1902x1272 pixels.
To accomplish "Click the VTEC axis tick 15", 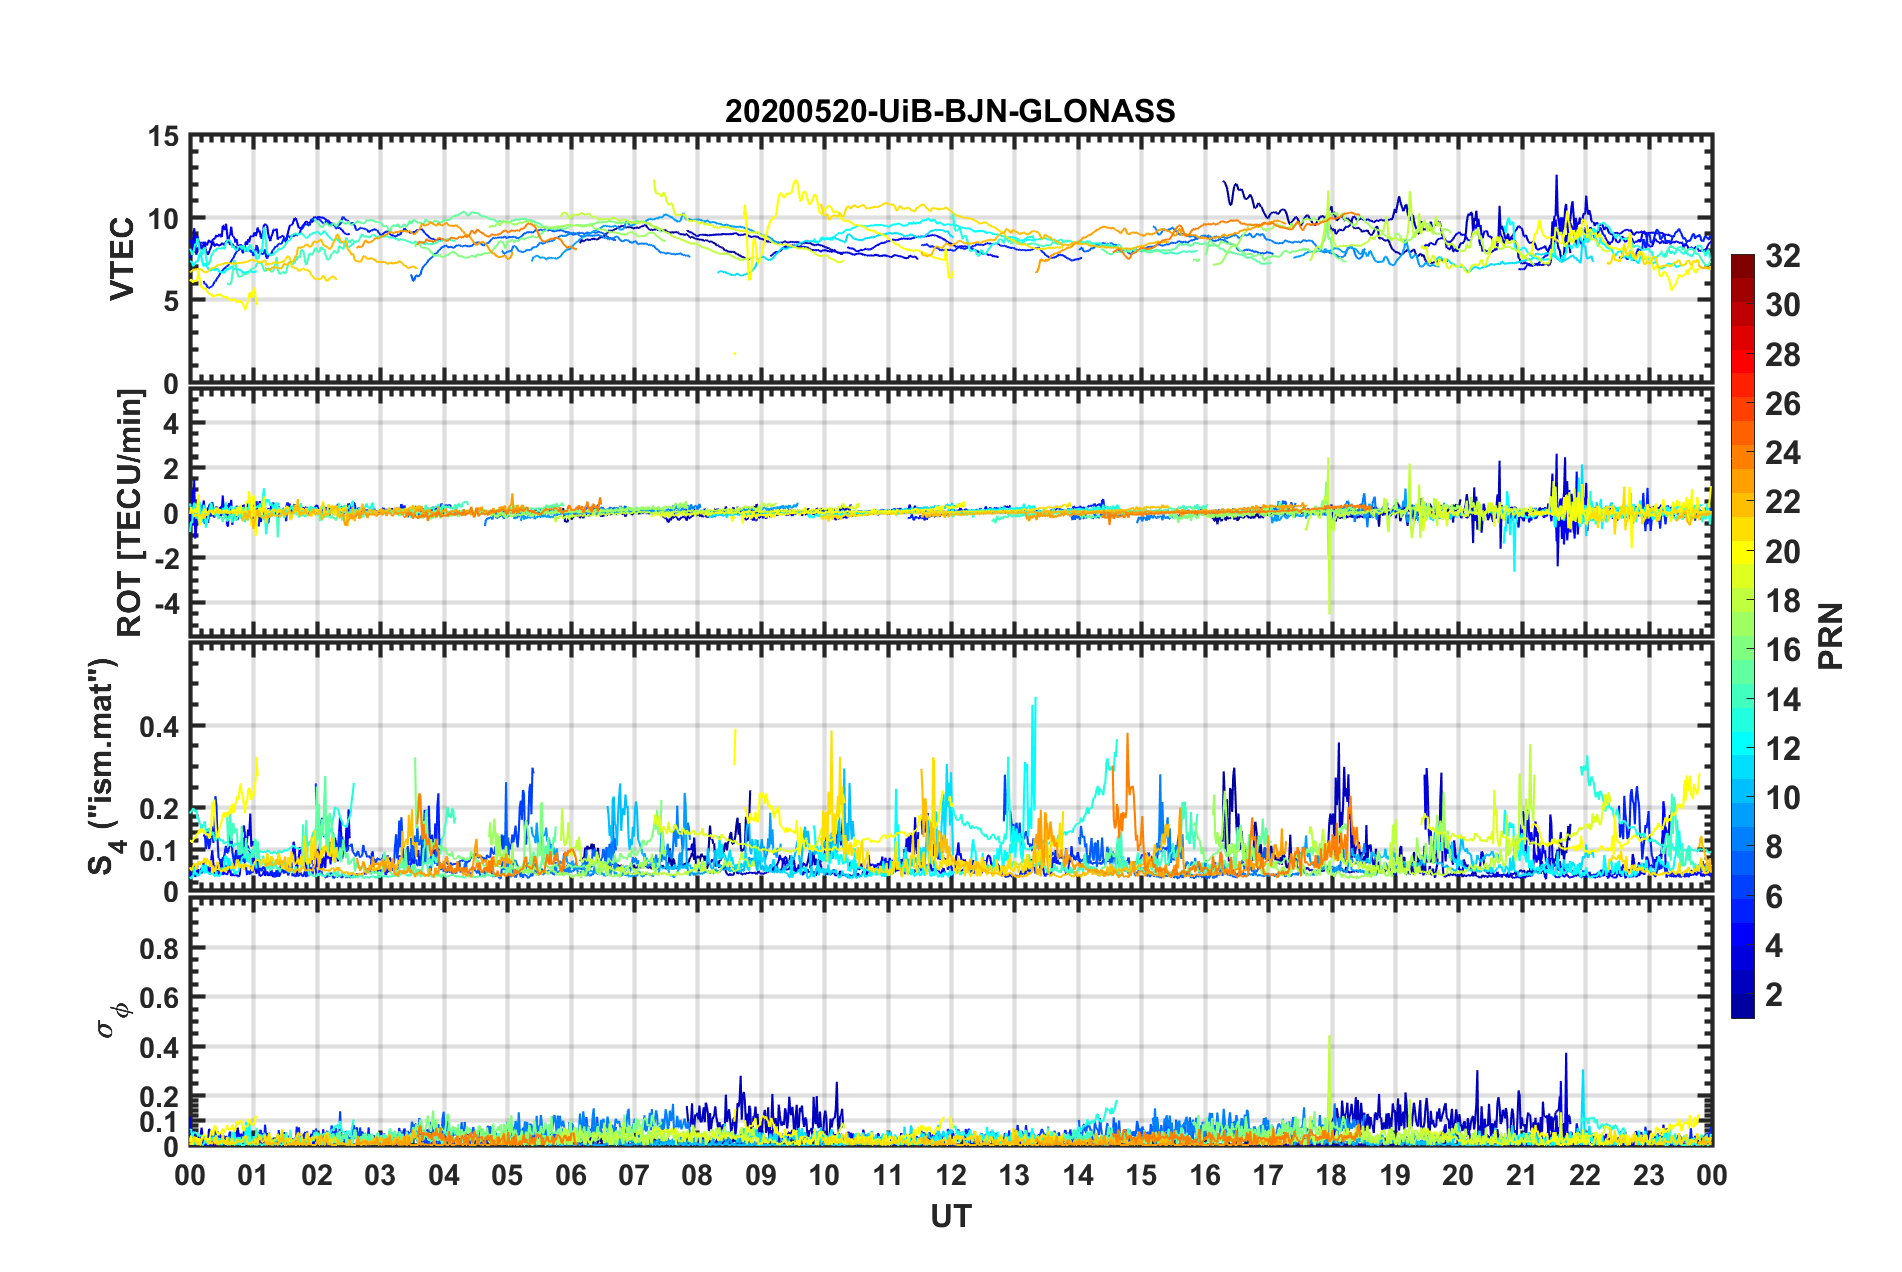I will point(163,137).
